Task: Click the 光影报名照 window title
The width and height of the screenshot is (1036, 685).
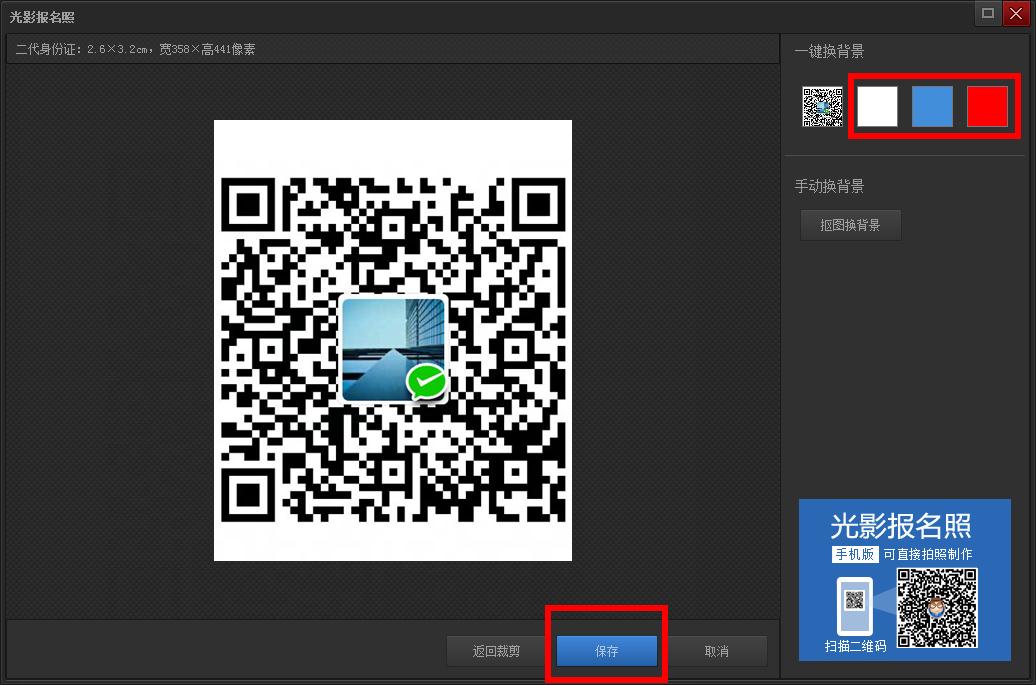Action: point(42,17)
